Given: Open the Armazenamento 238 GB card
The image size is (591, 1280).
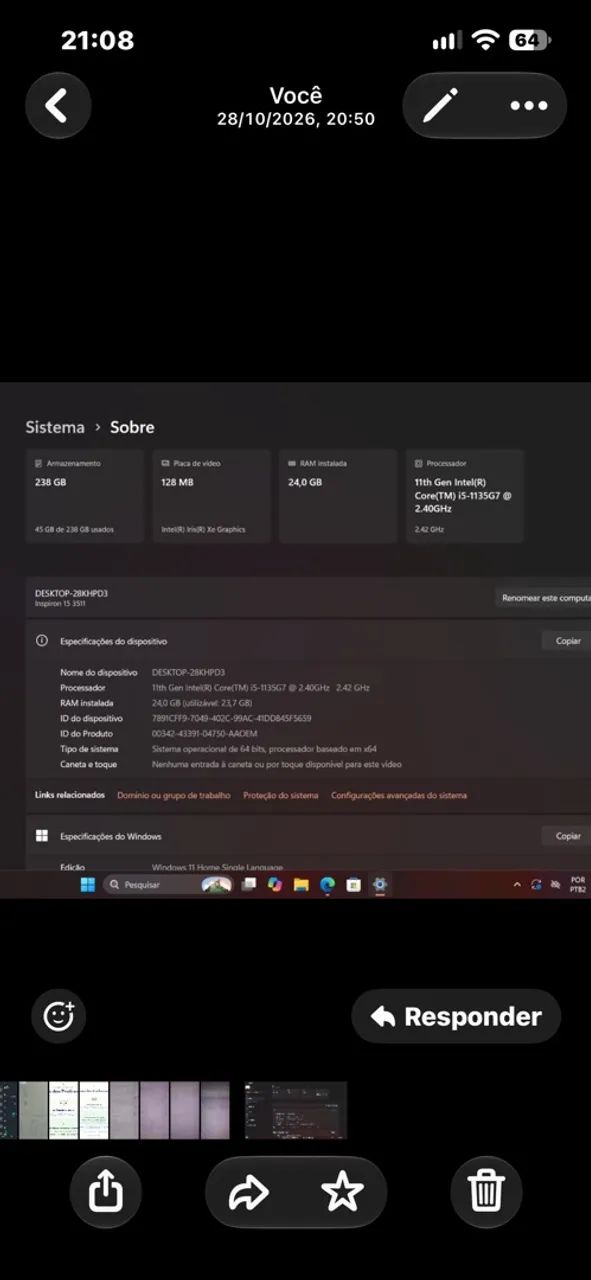Looking at the screenshot, I should coord(85,496).
